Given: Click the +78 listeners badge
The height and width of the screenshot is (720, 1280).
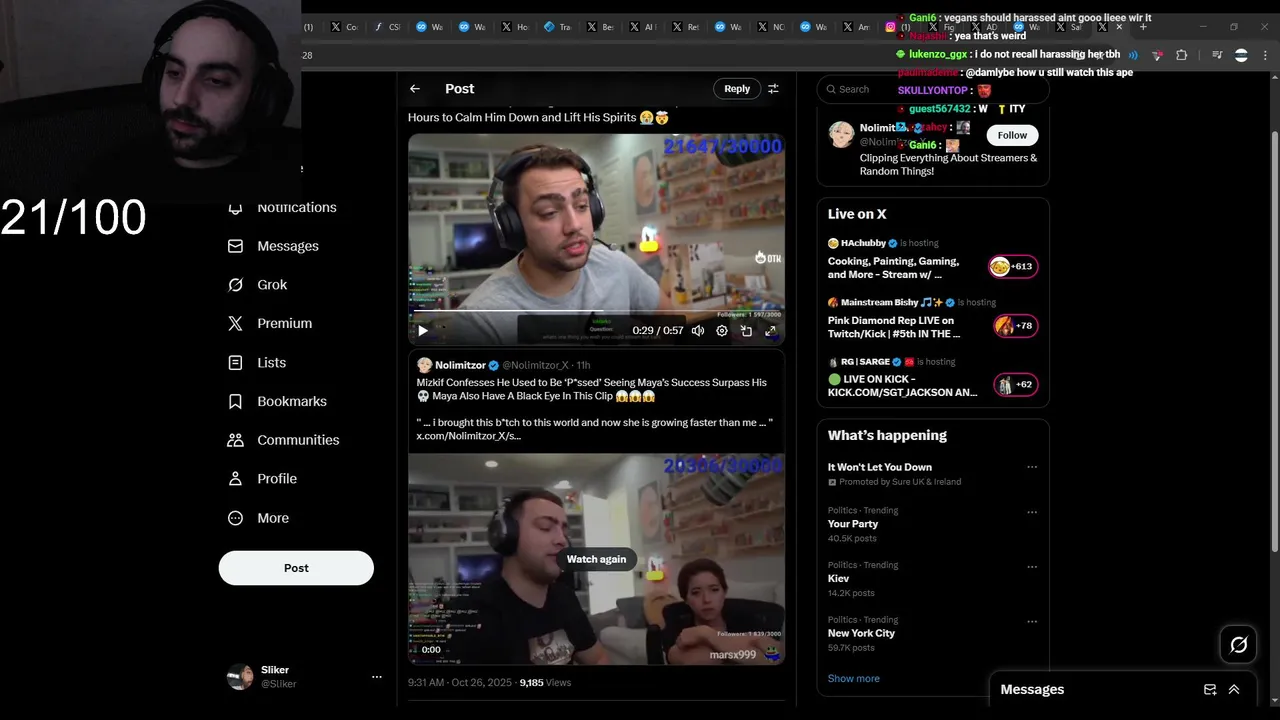Looking at the screenshot, I should coord(1015,325).
